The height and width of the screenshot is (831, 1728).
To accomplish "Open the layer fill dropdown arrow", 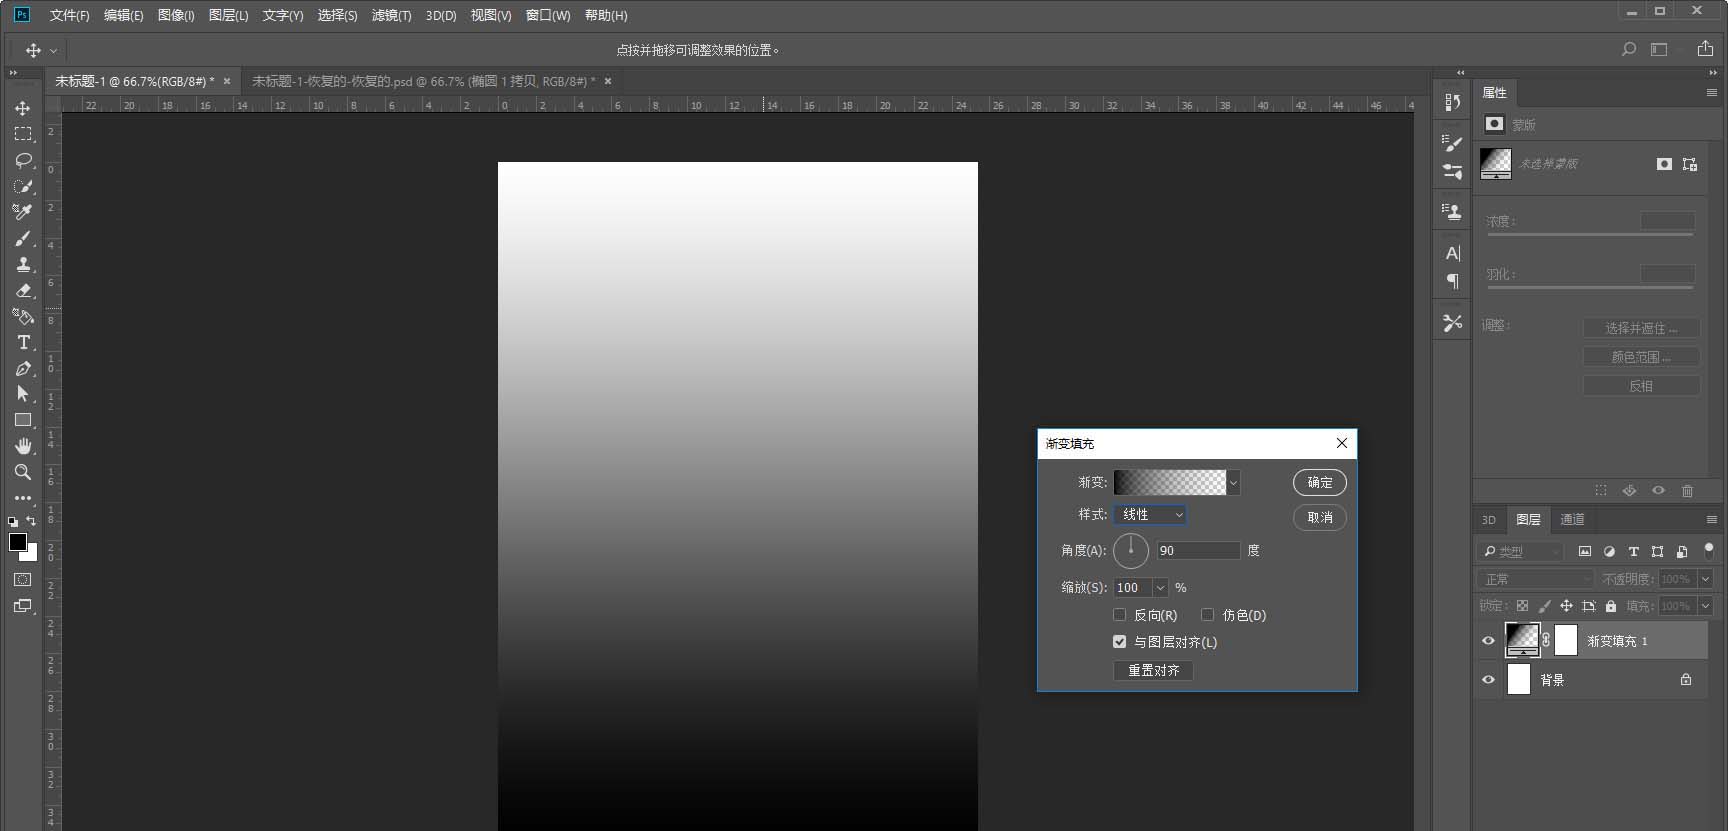I will coord(1706,606).
